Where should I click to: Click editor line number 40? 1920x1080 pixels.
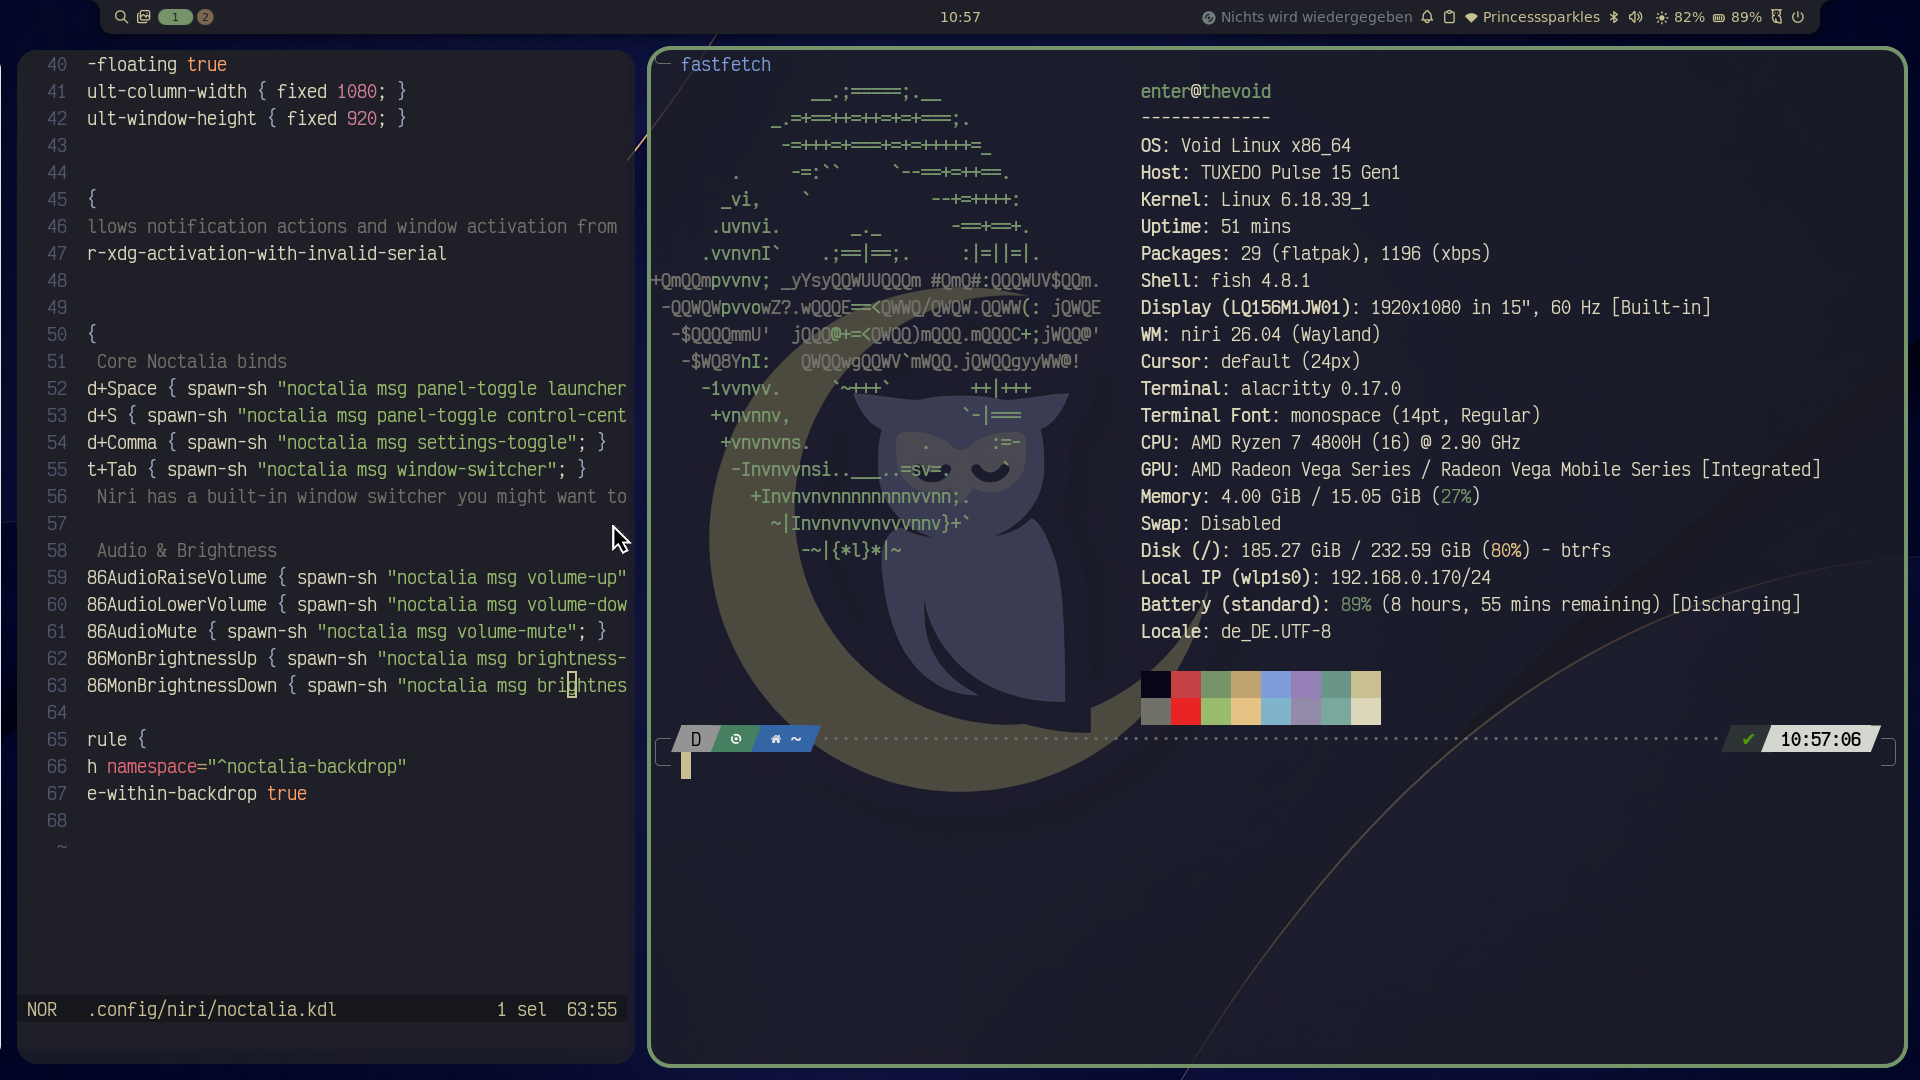(x=57, y=65)
